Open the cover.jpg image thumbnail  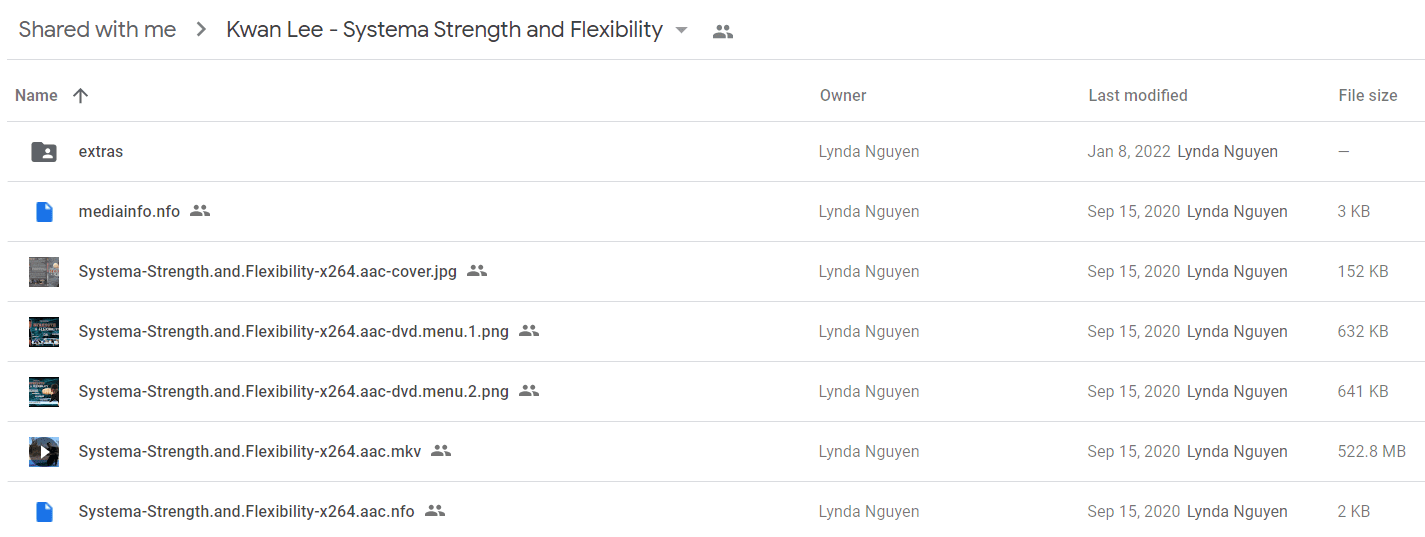click(x=44, y=272)
